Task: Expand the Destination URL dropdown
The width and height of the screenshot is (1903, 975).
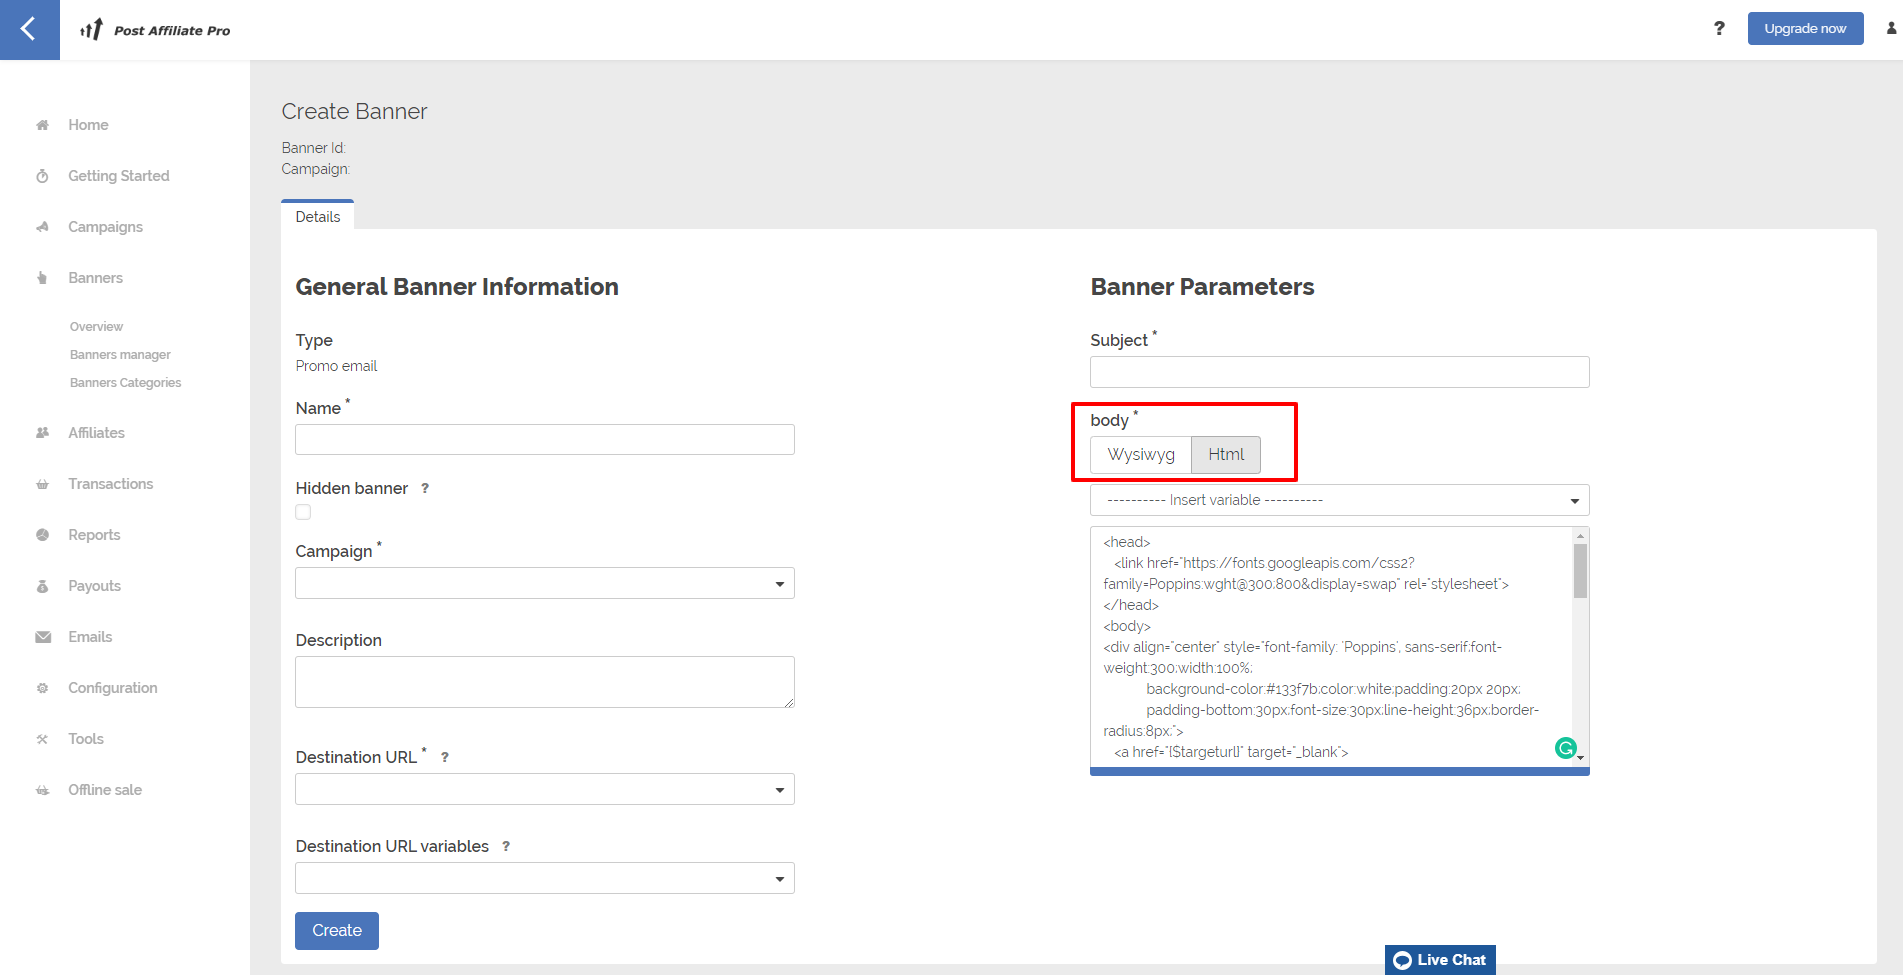Action: click(x=544, y=789)
